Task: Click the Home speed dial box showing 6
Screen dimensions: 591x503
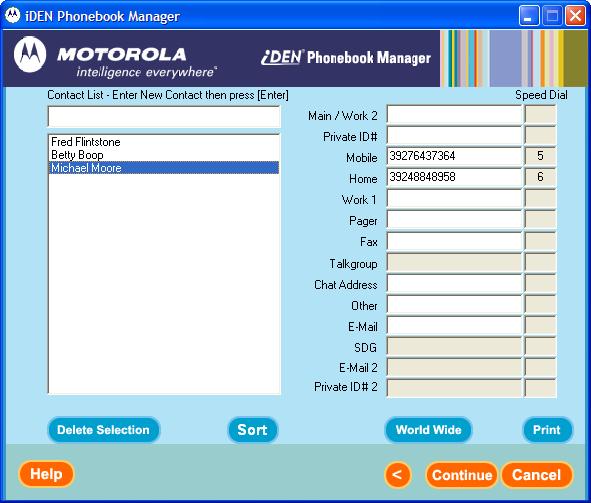Action: pos(540,178)
